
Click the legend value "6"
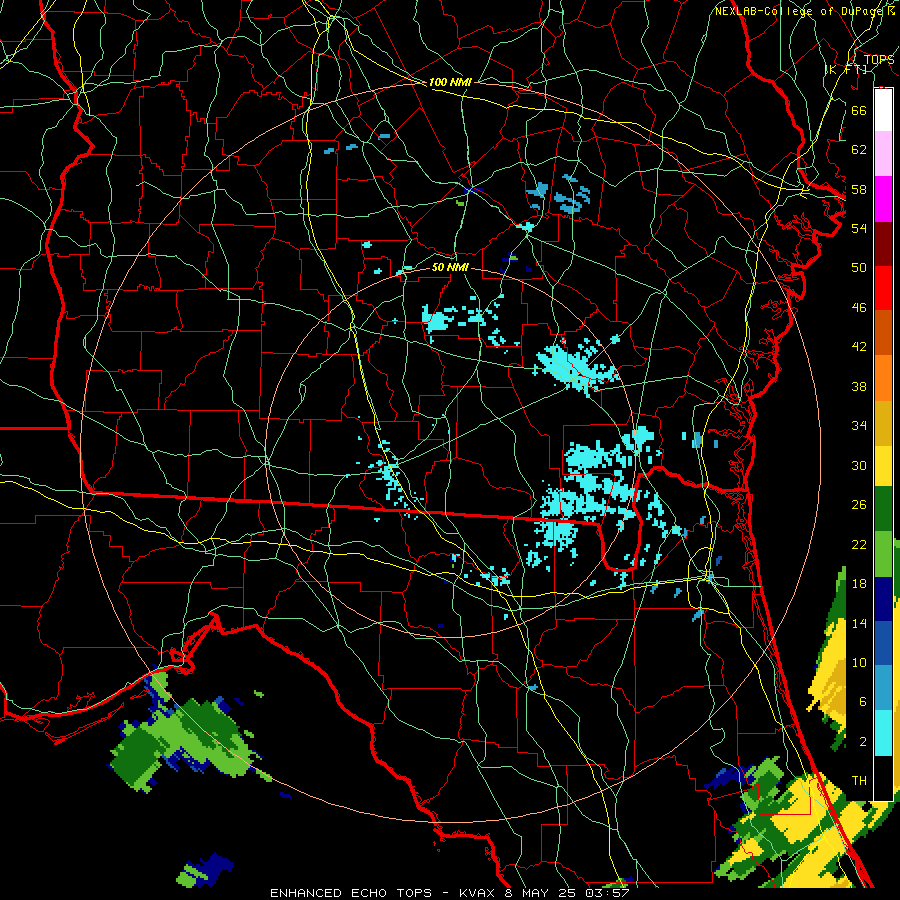tap(862, 702)
